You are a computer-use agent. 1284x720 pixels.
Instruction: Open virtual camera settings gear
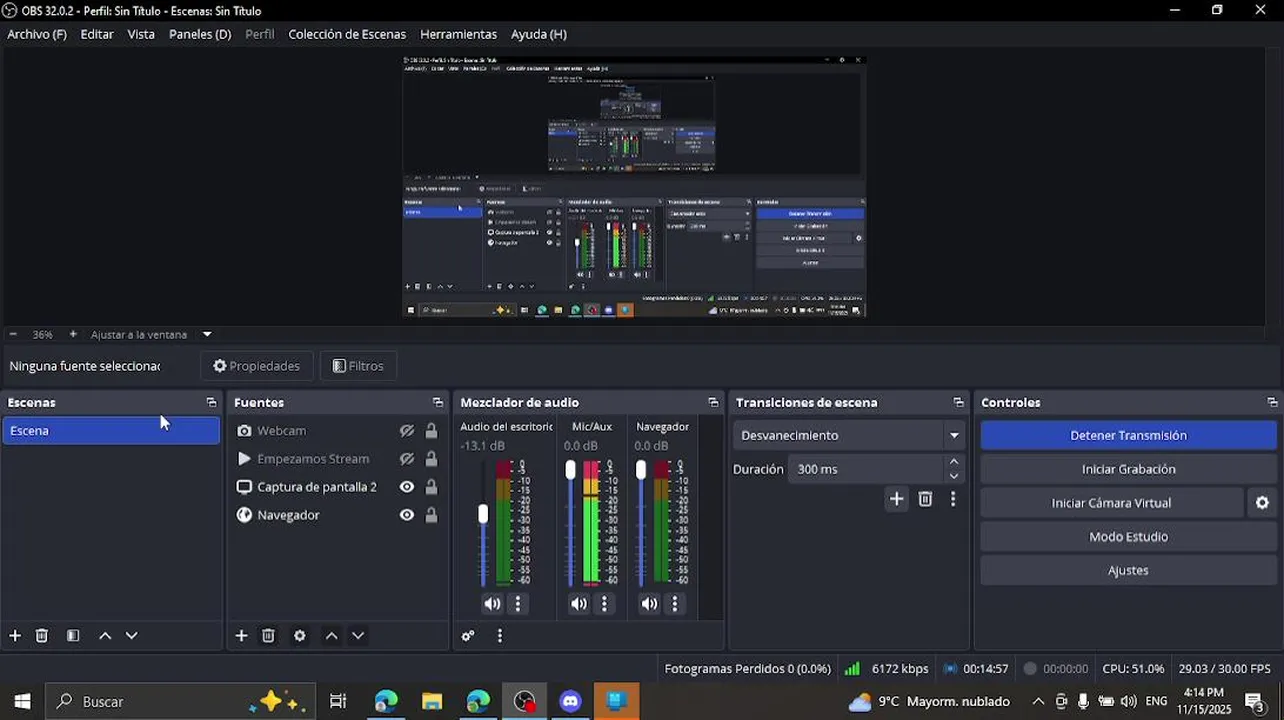(x=1262, y=503)
